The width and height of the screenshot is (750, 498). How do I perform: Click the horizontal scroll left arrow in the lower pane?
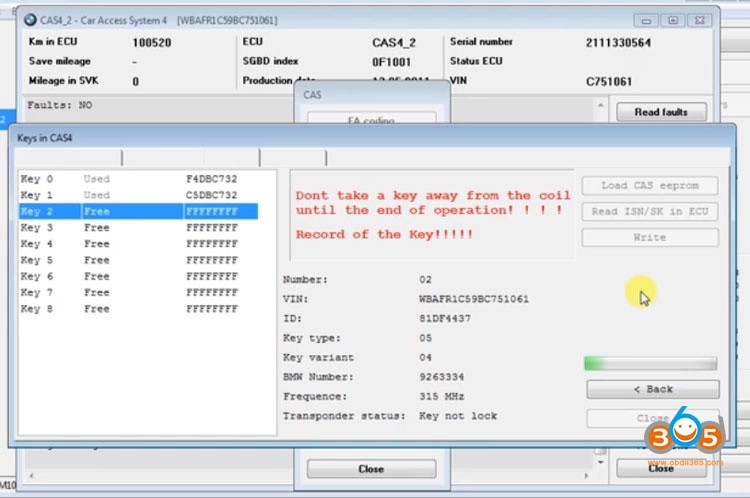tap(31, 476)
